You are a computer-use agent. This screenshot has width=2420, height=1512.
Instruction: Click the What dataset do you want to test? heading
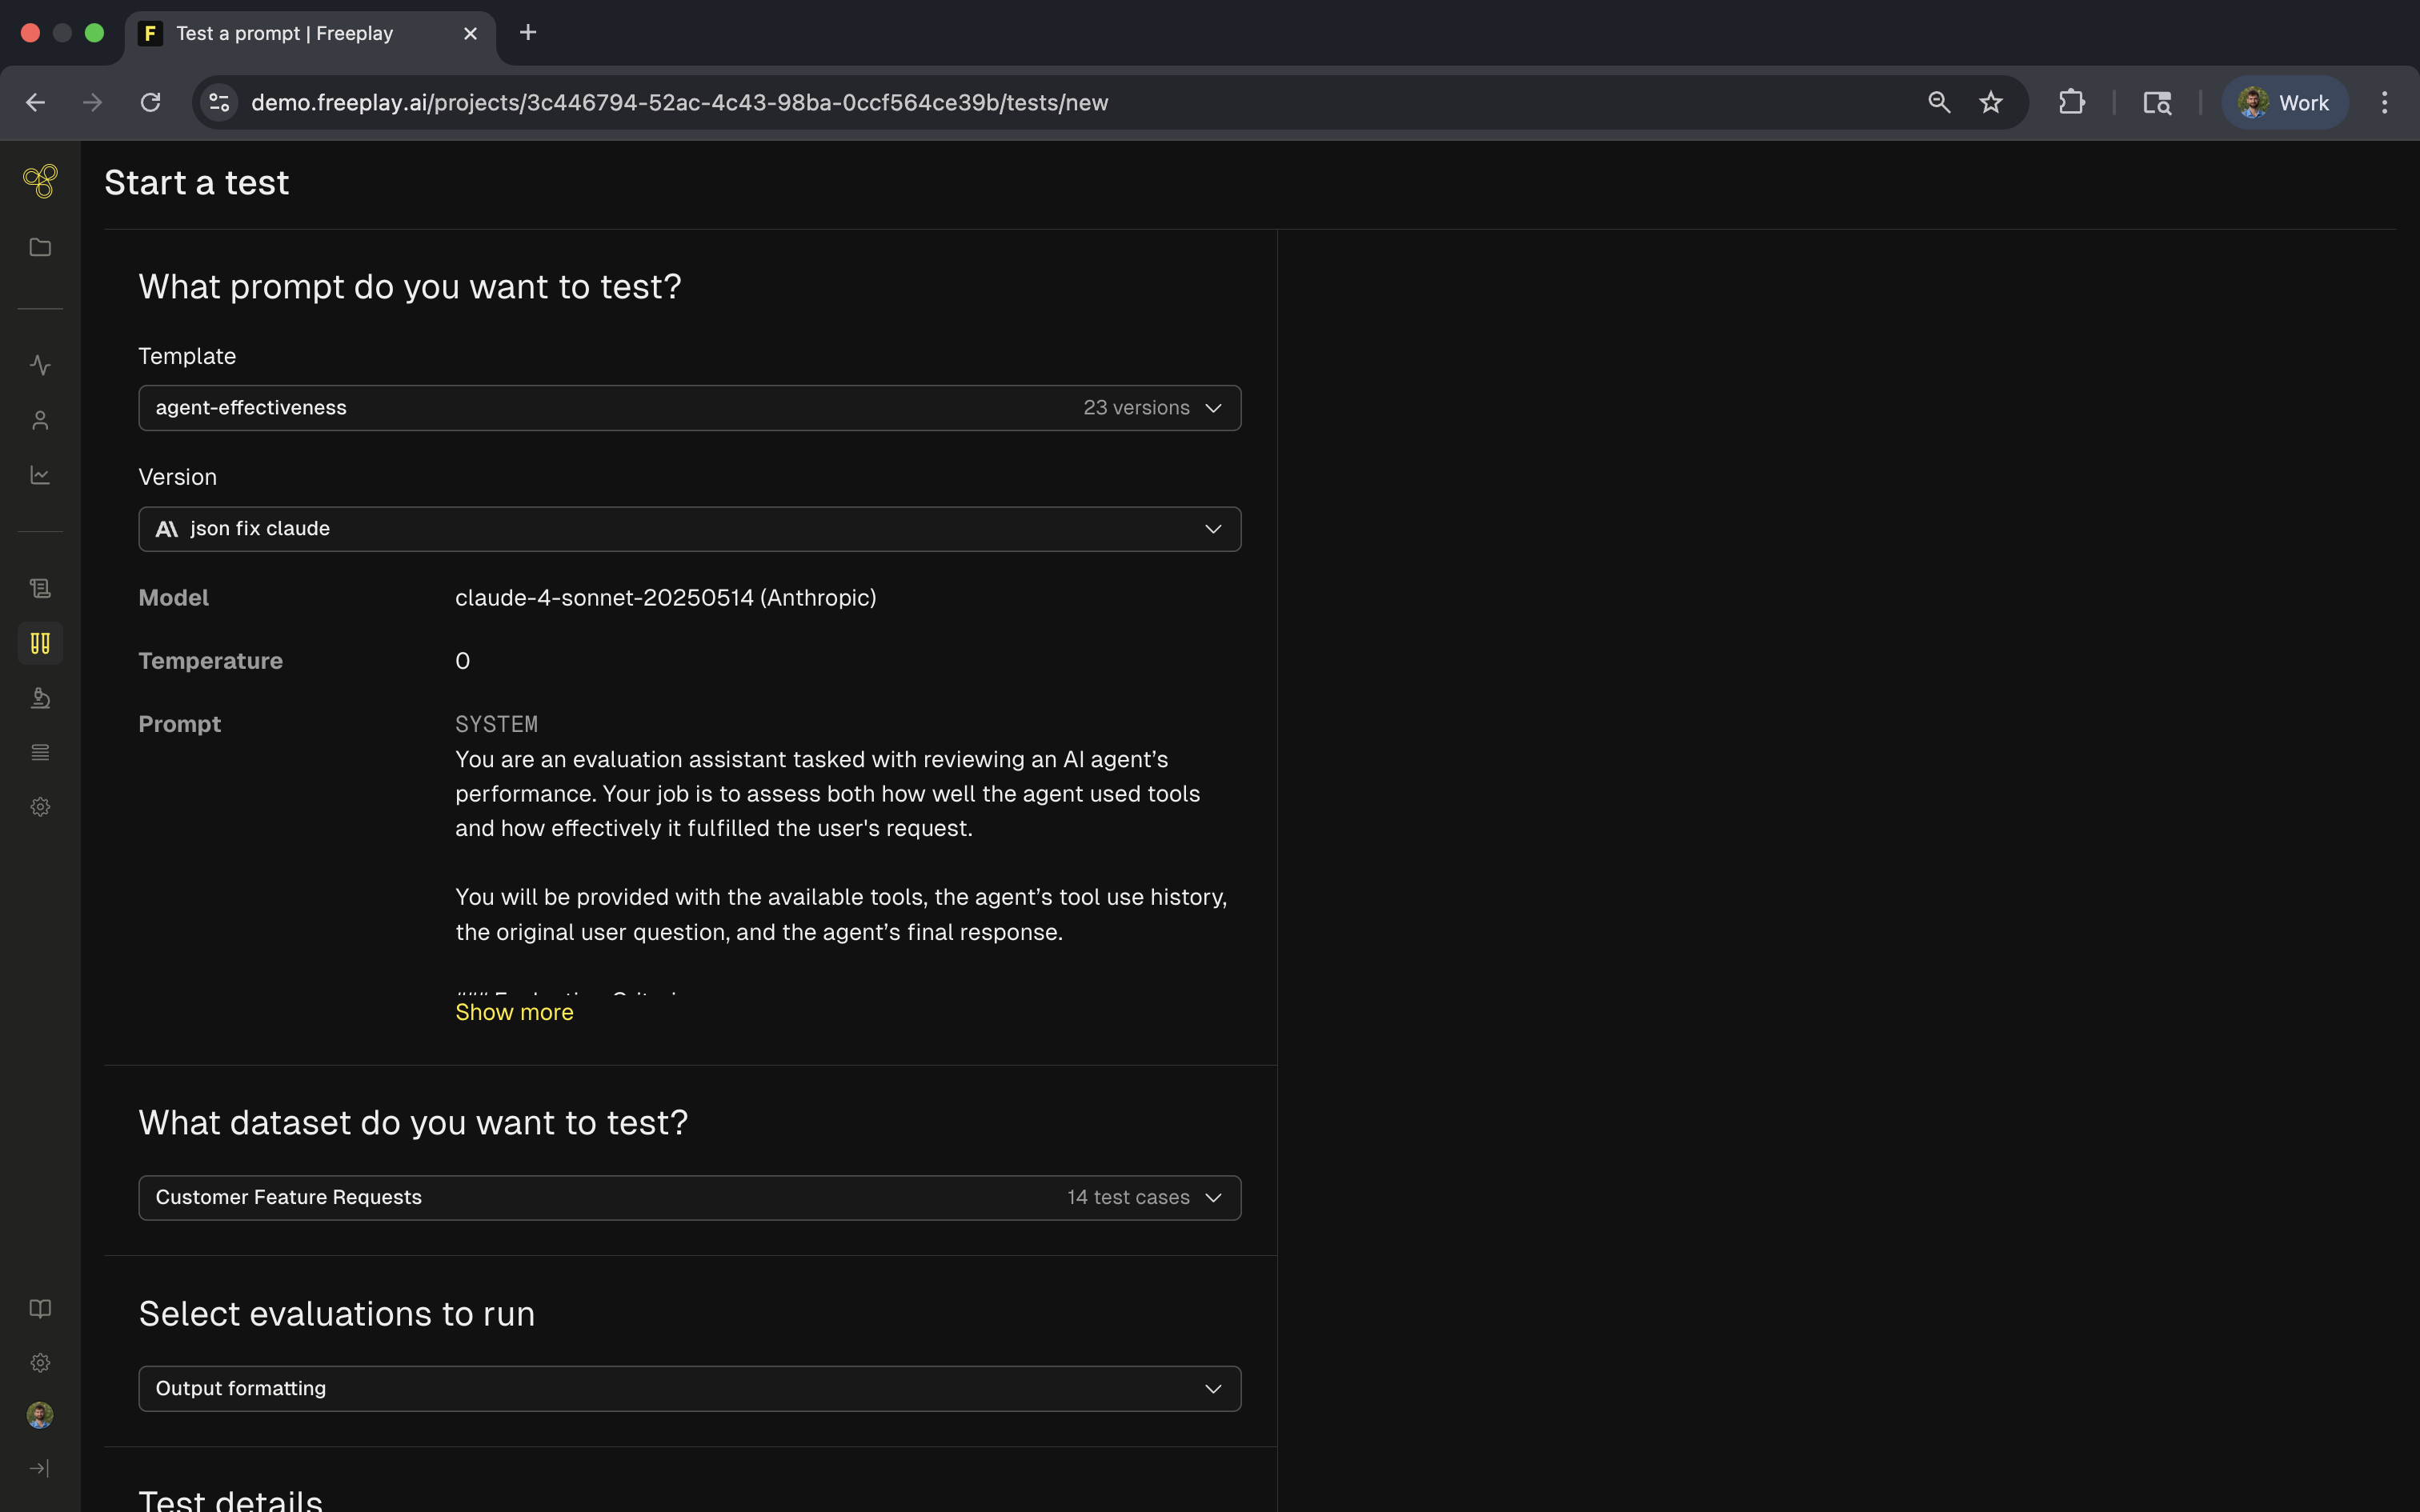click(x=413, y=1123)
